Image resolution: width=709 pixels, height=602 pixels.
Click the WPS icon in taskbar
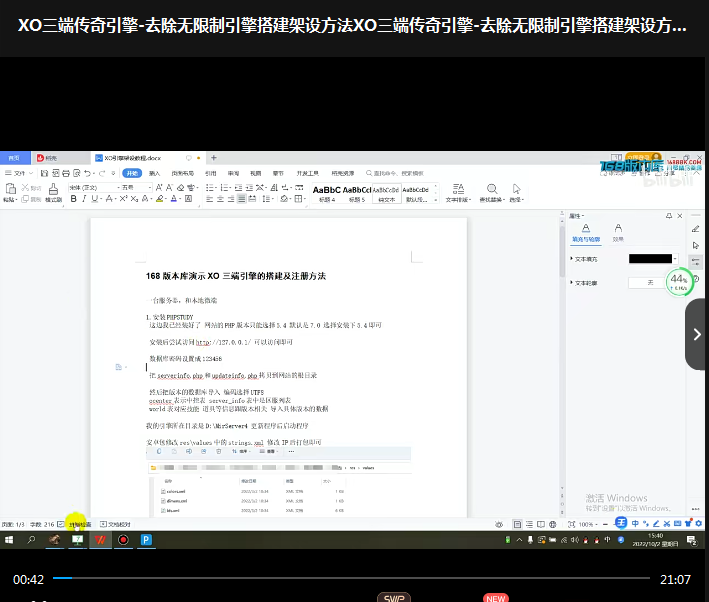pos(100,540)
